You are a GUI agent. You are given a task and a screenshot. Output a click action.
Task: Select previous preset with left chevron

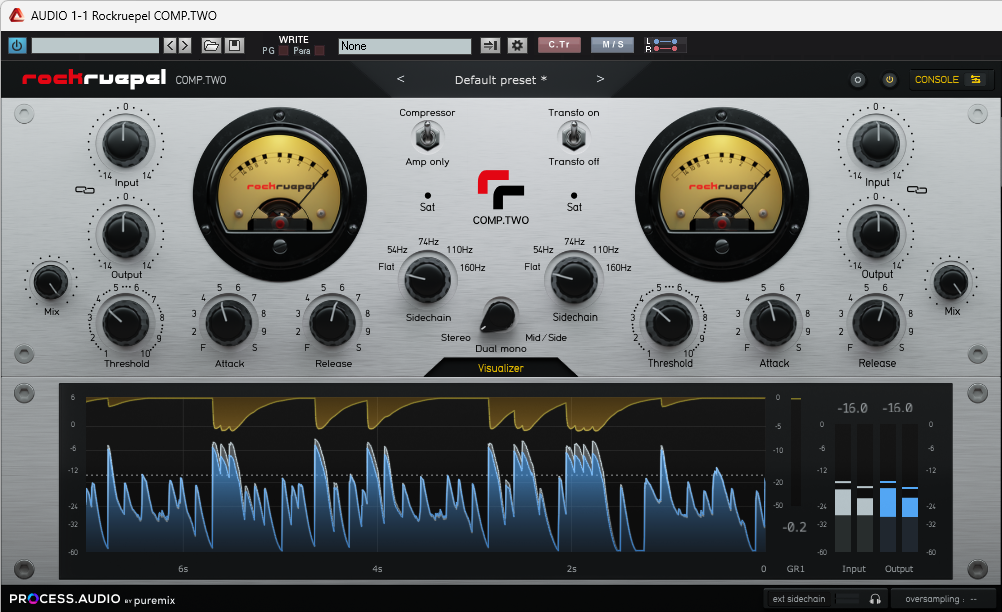pyautogui.click(x=401, y=79)
